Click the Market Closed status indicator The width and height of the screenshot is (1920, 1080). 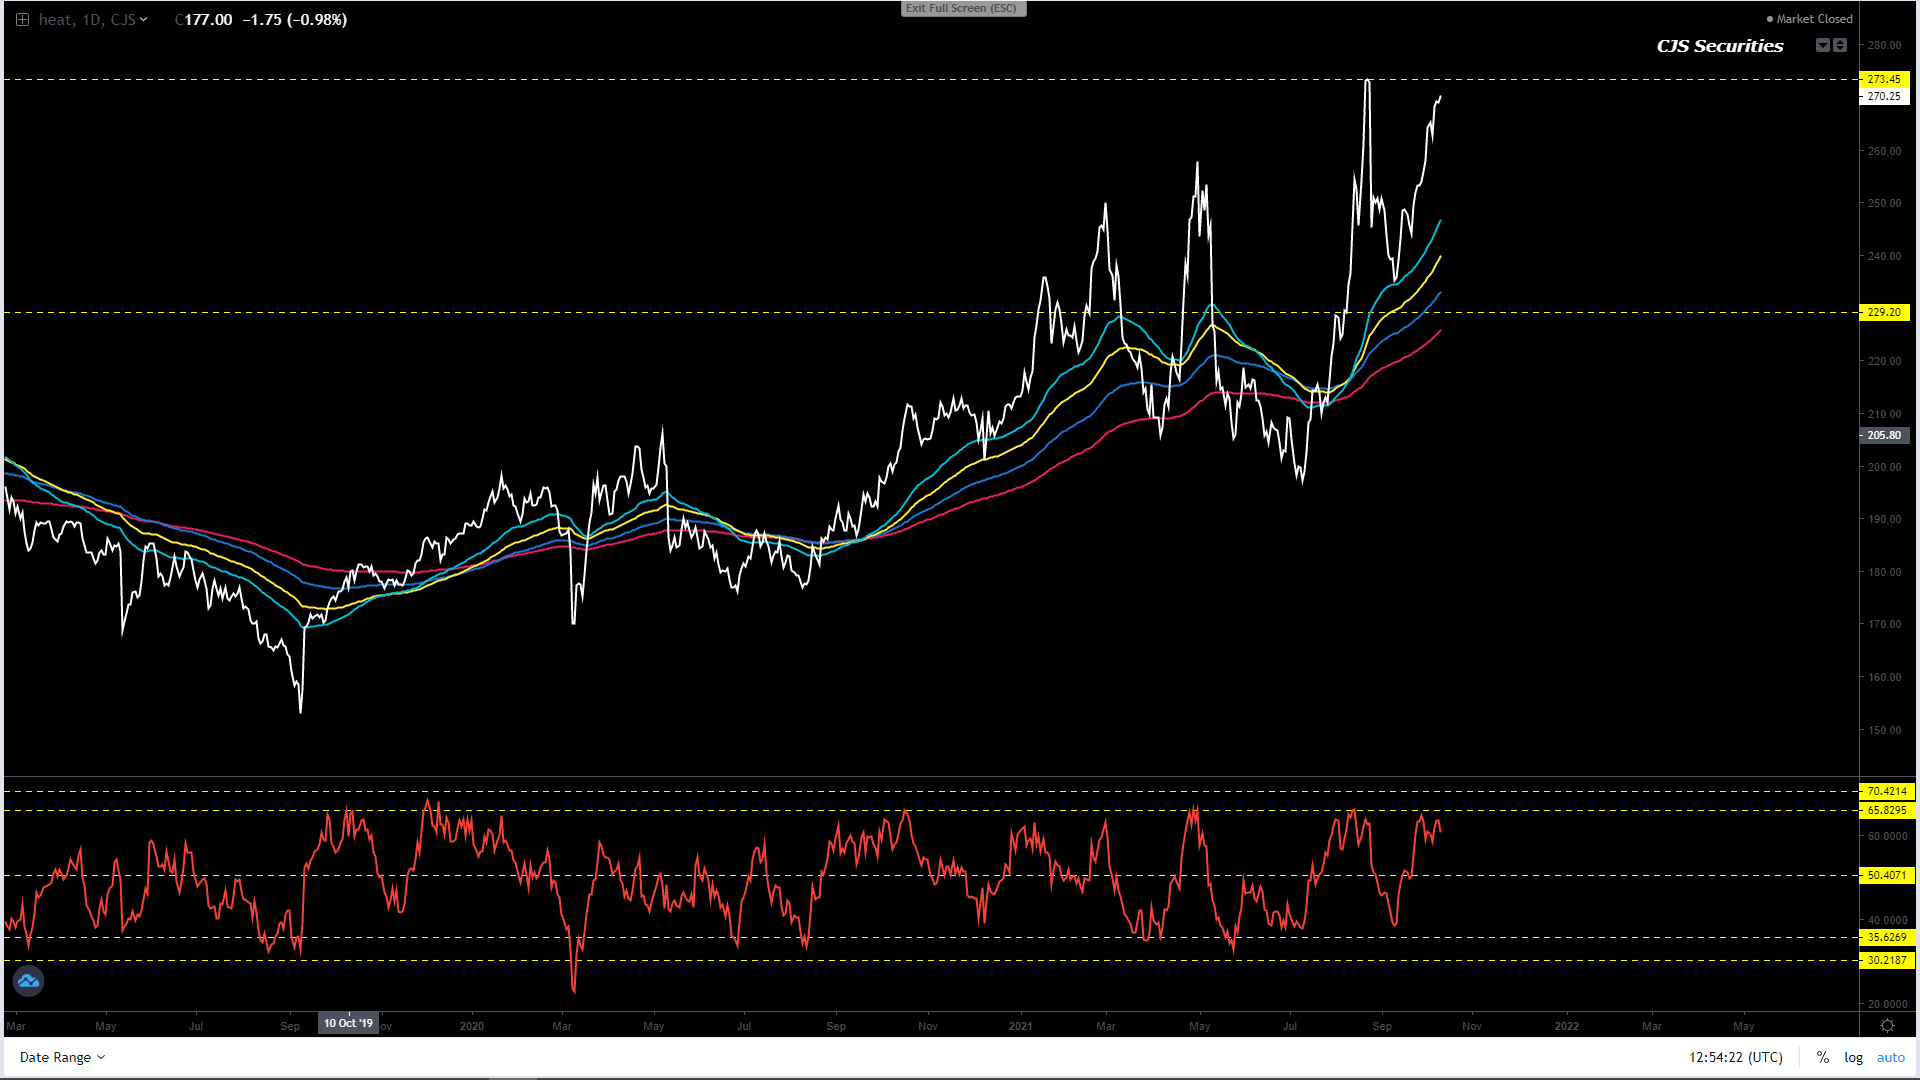coord(1809,19)
